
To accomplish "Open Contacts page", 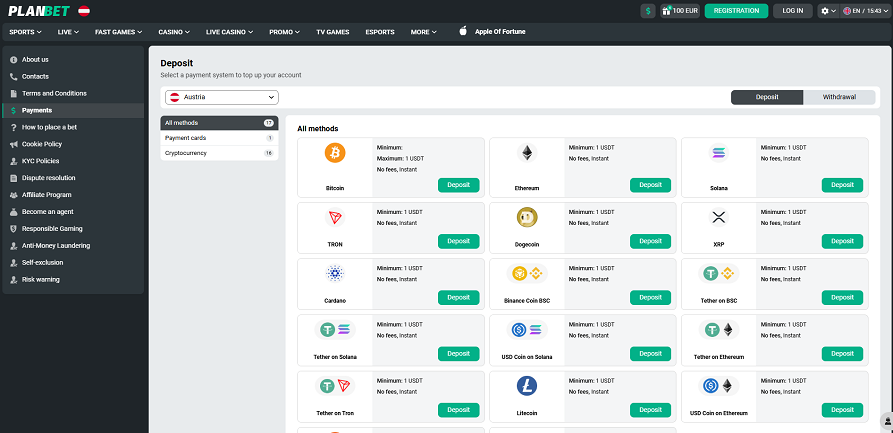I will (x=73, y=76).
